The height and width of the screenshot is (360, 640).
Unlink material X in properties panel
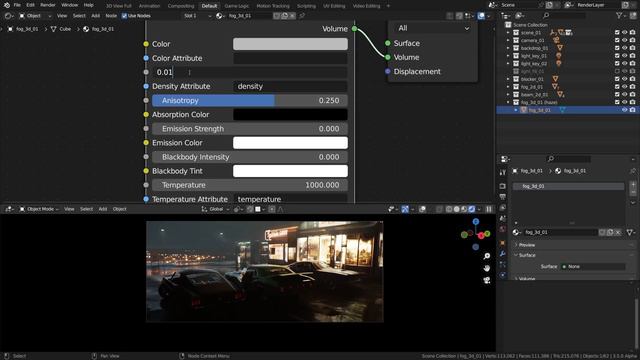click(618, 232)
